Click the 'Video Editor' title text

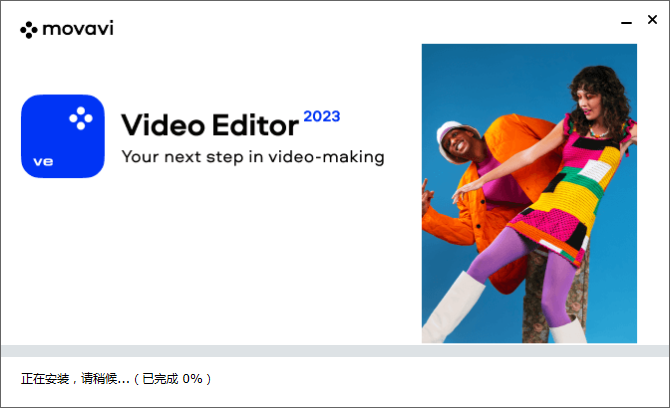[210, 125]
